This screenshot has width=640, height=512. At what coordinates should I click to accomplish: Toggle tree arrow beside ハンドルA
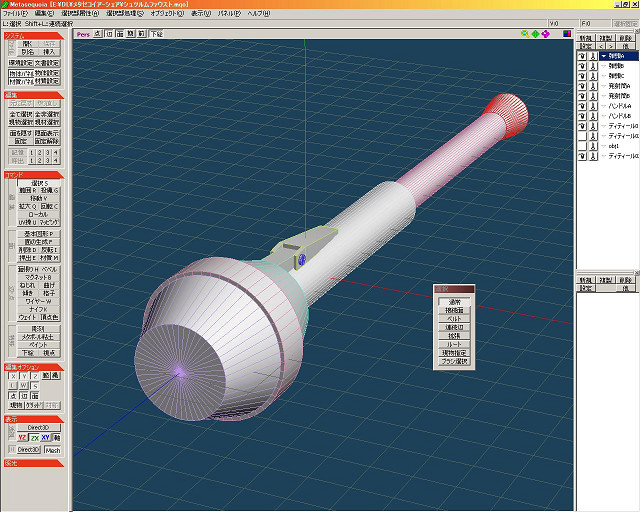tap(604, 106)
